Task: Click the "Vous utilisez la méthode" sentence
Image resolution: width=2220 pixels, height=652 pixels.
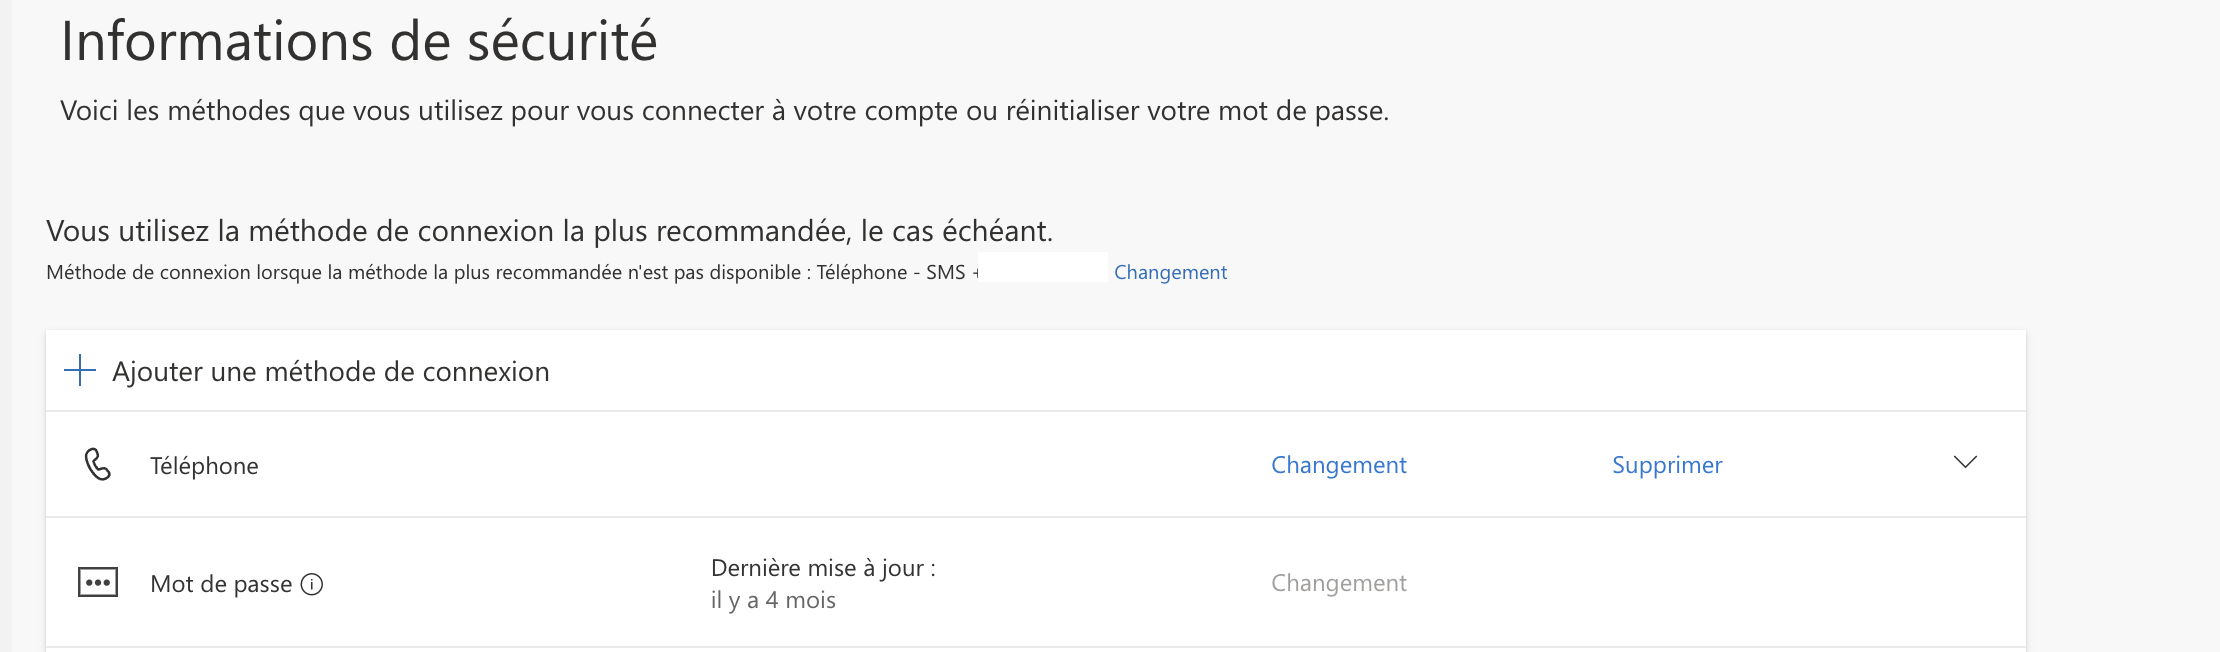Action: [549, 231]
